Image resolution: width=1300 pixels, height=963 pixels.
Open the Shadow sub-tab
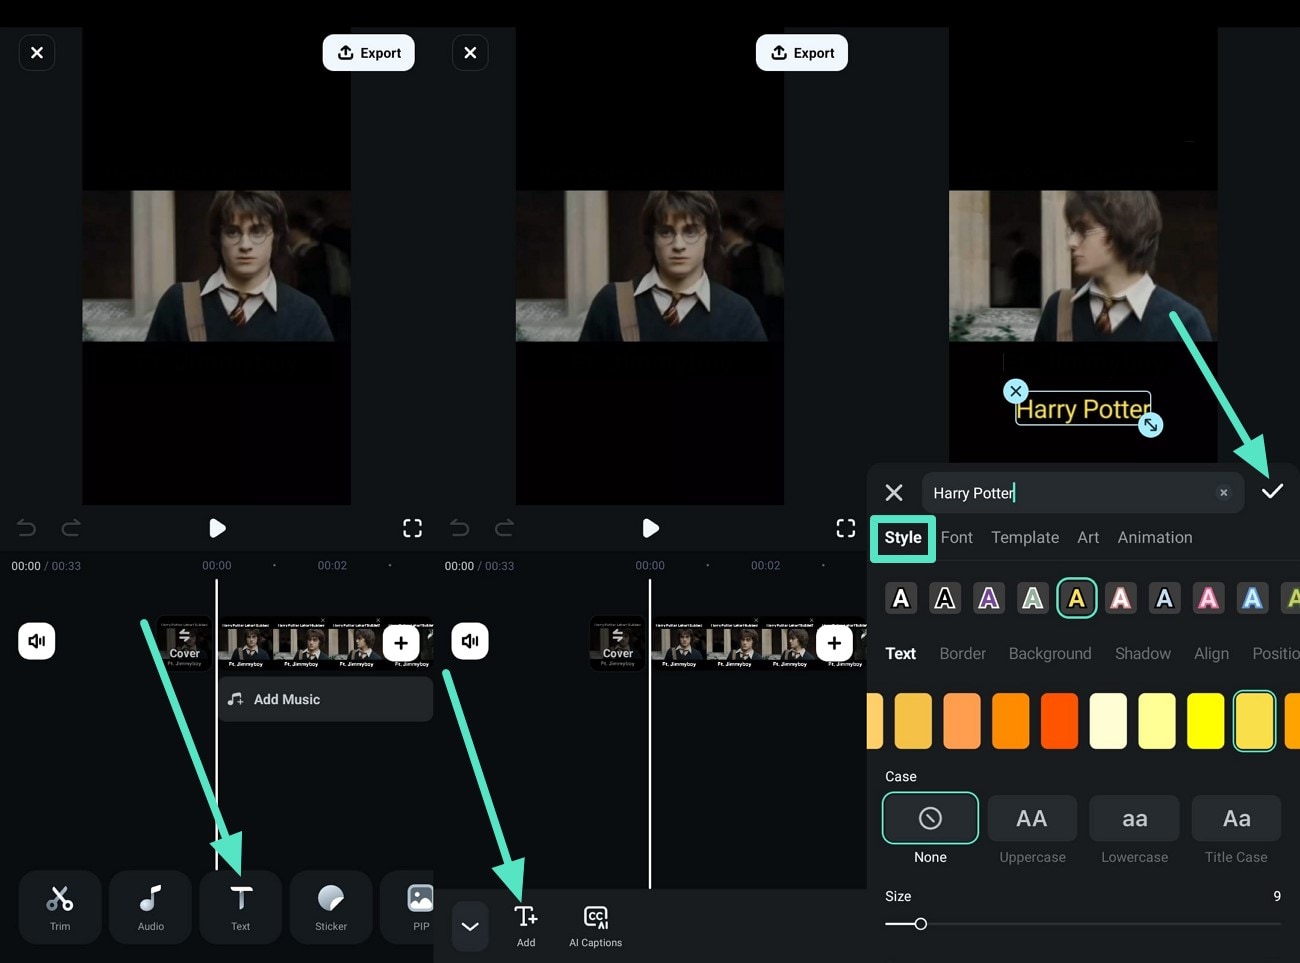pyautogui.click(x=1143, y=653)
